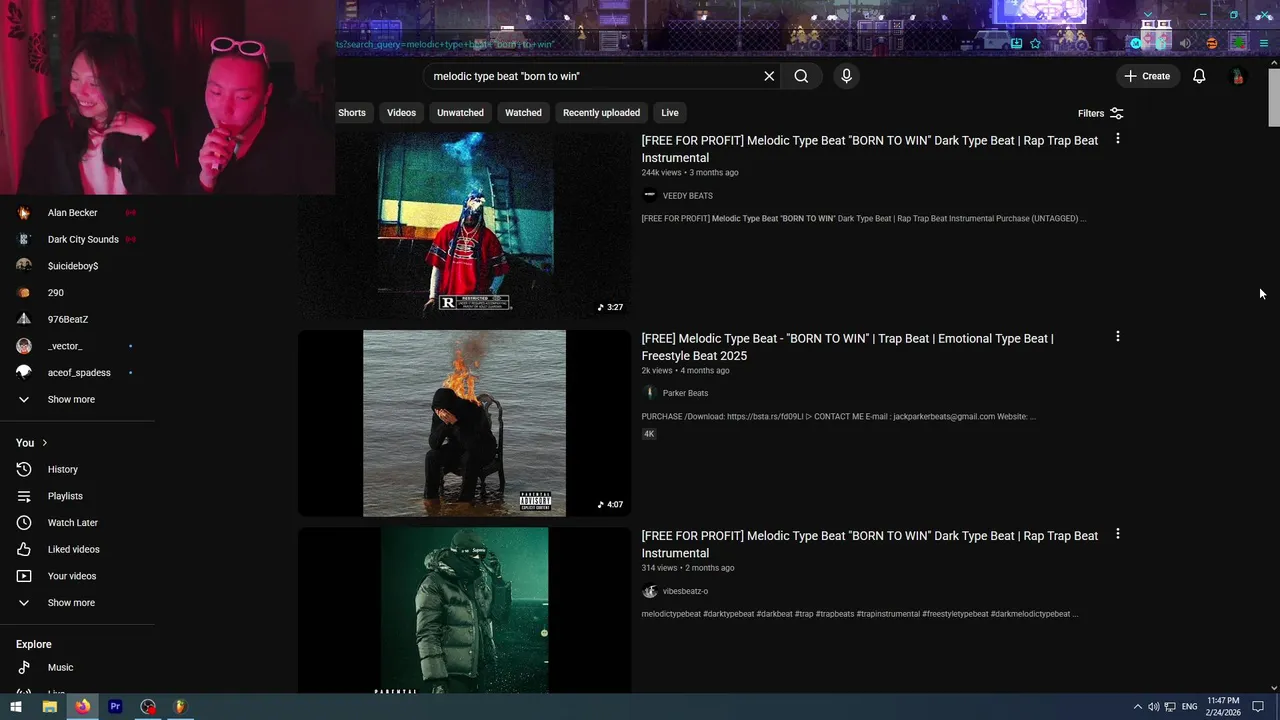Open Windows notification center
Viewport: 1280px width, 720px height.
(1258, 707)
